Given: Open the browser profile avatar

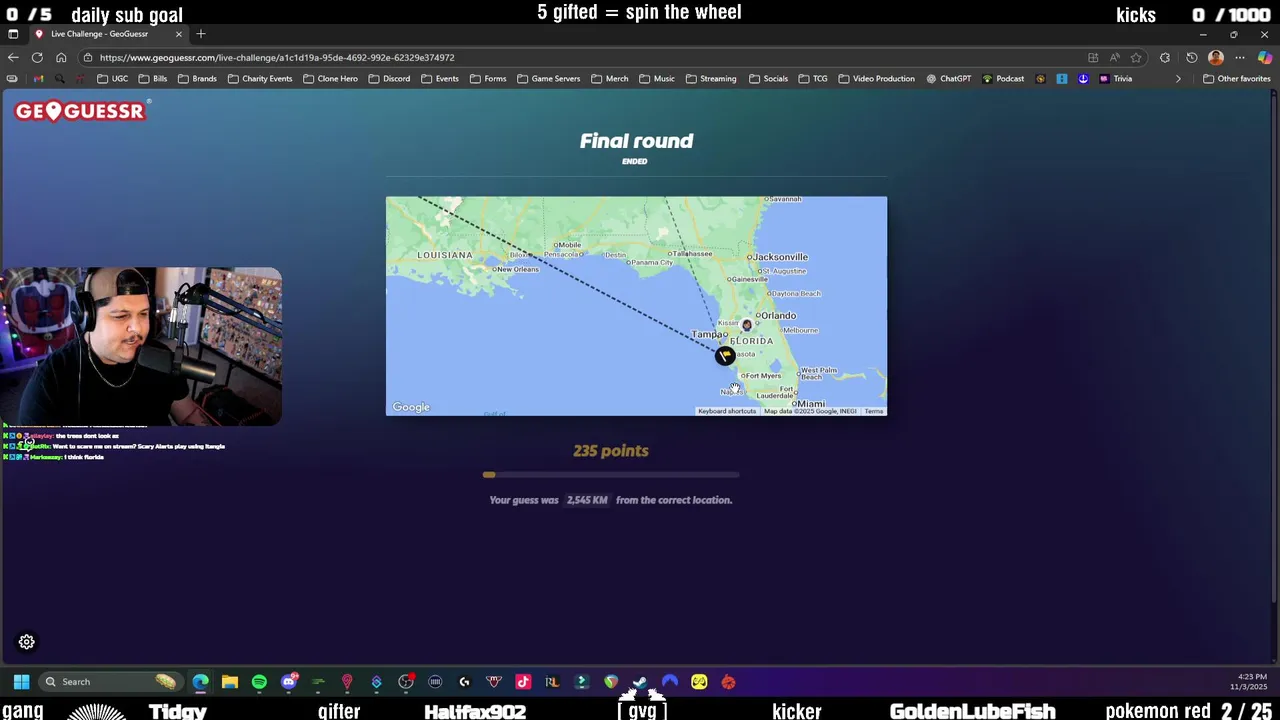Looking at the screenshot, I should (x=1216, y=58).
